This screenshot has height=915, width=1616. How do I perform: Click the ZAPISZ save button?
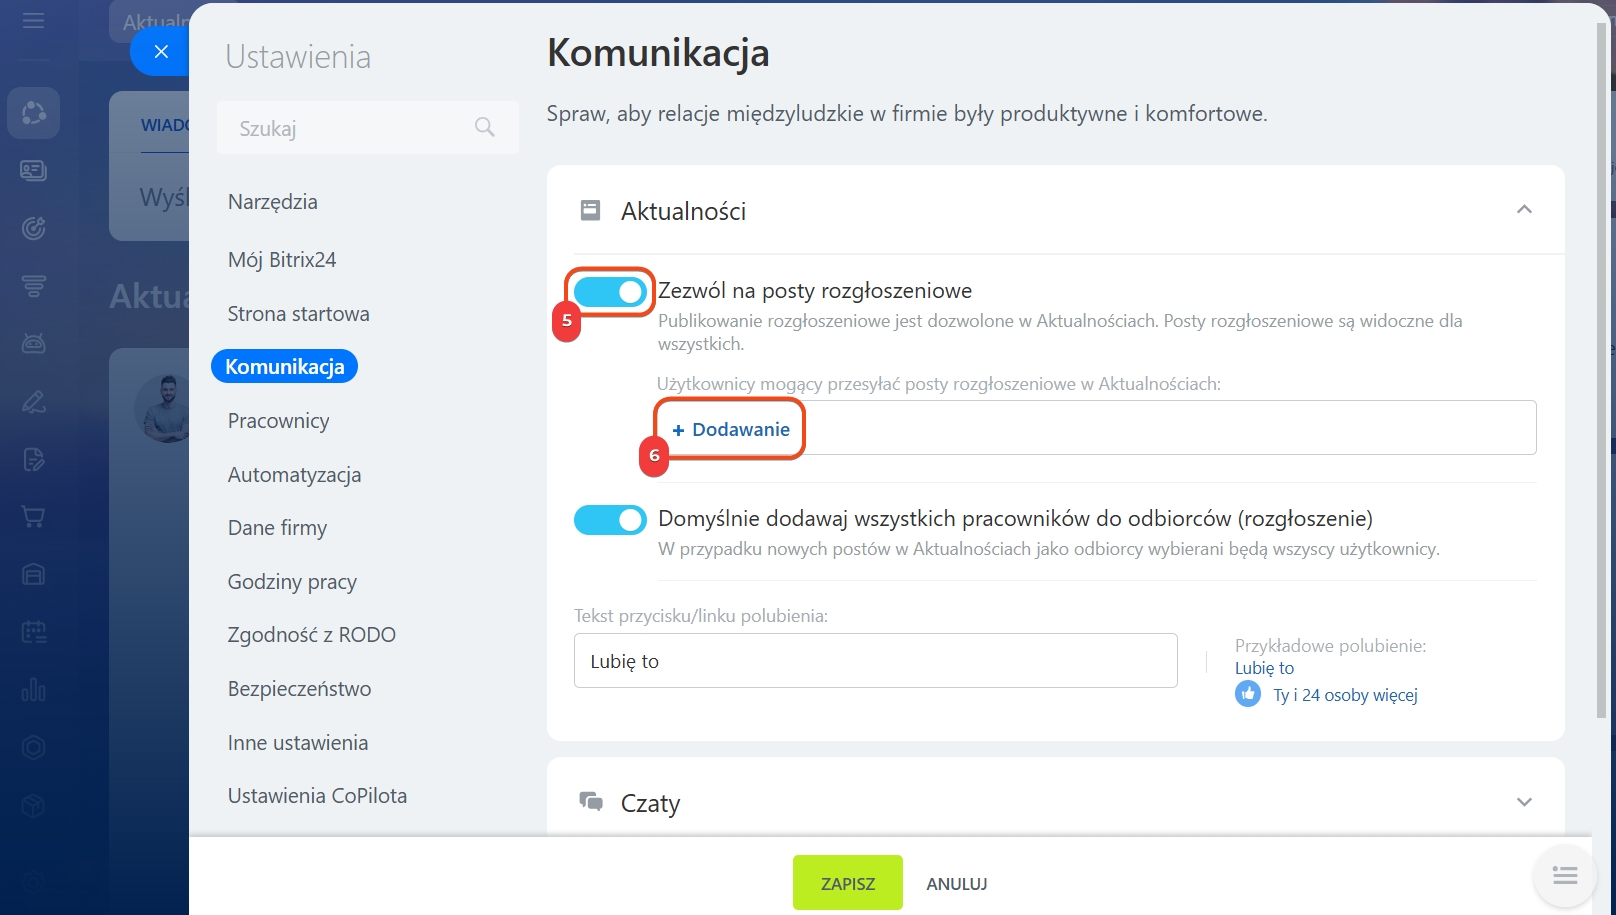tap(847, 883)
